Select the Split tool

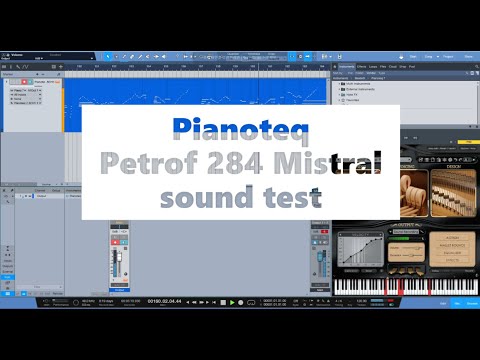[x=124, y=57]
